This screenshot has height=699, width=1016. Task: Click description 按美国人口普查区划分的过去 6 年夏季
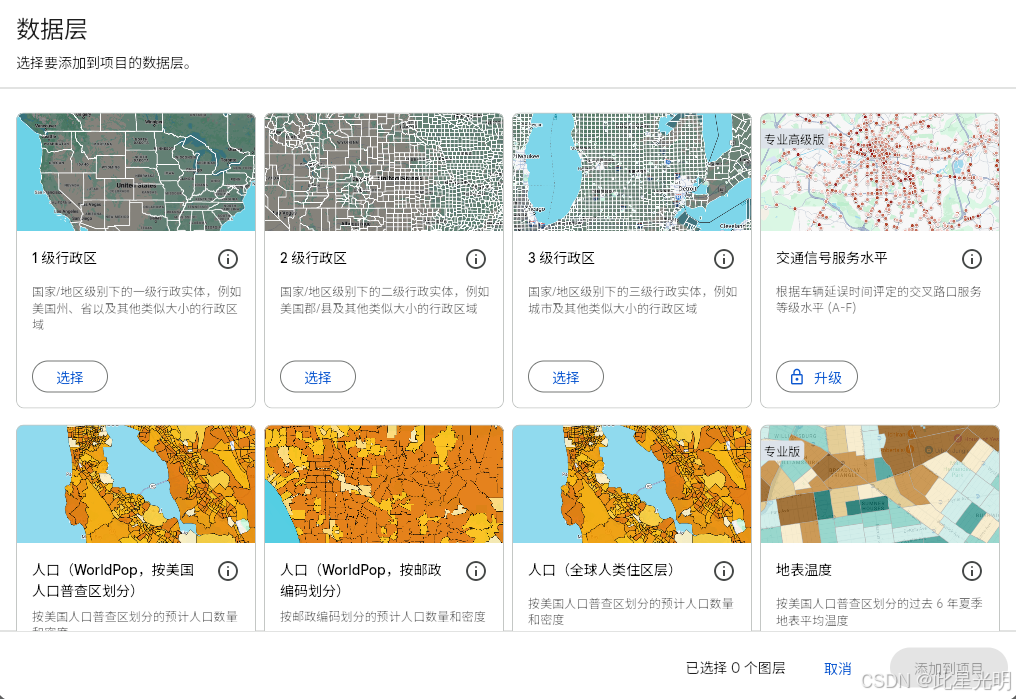point(879,612)
